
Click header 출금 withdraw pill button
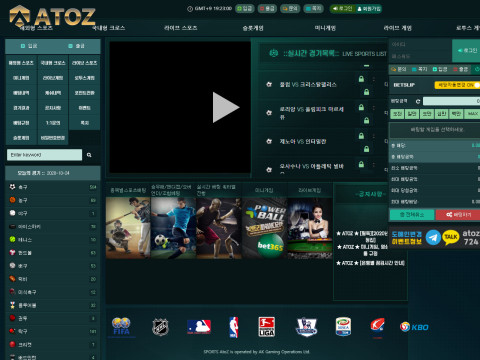click(x=267, y=9)
